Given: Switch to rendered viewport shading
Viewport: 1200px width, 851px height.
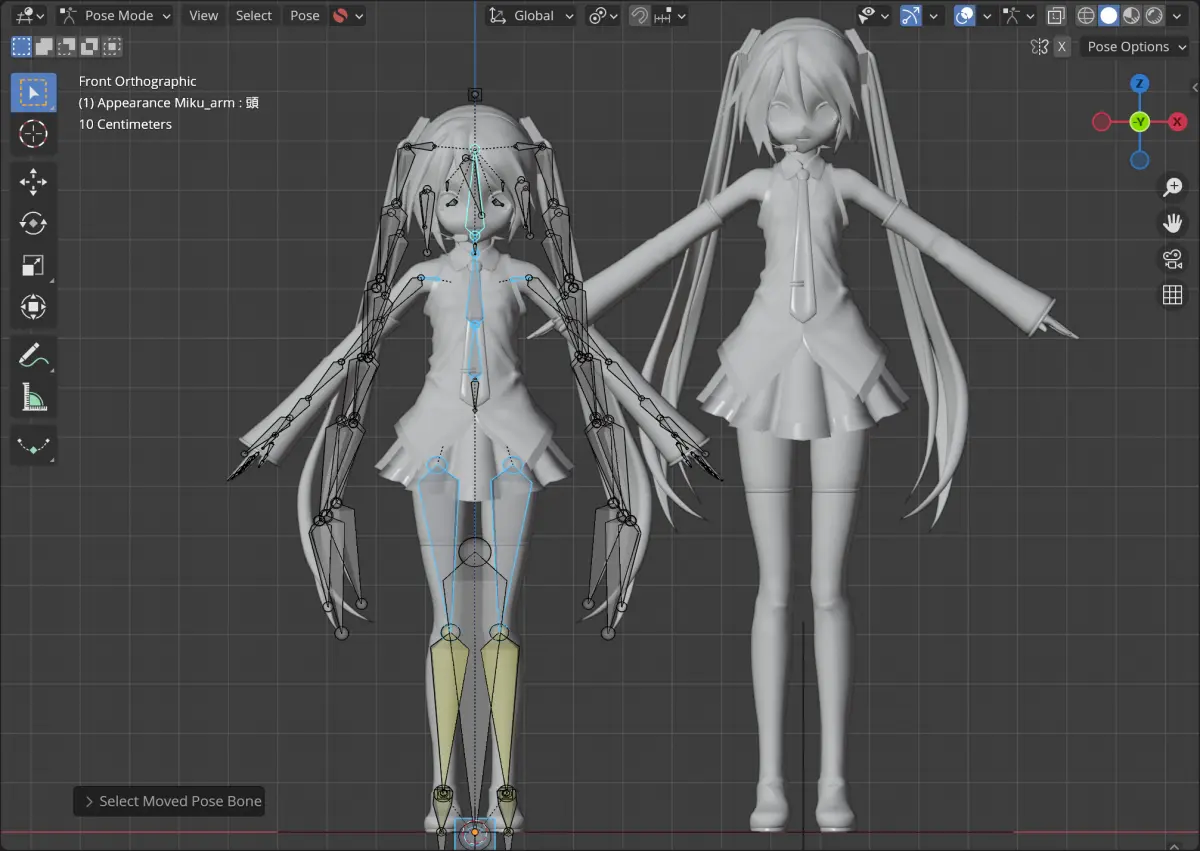Looking at the screenshot, I should [x=1154, y=16].
